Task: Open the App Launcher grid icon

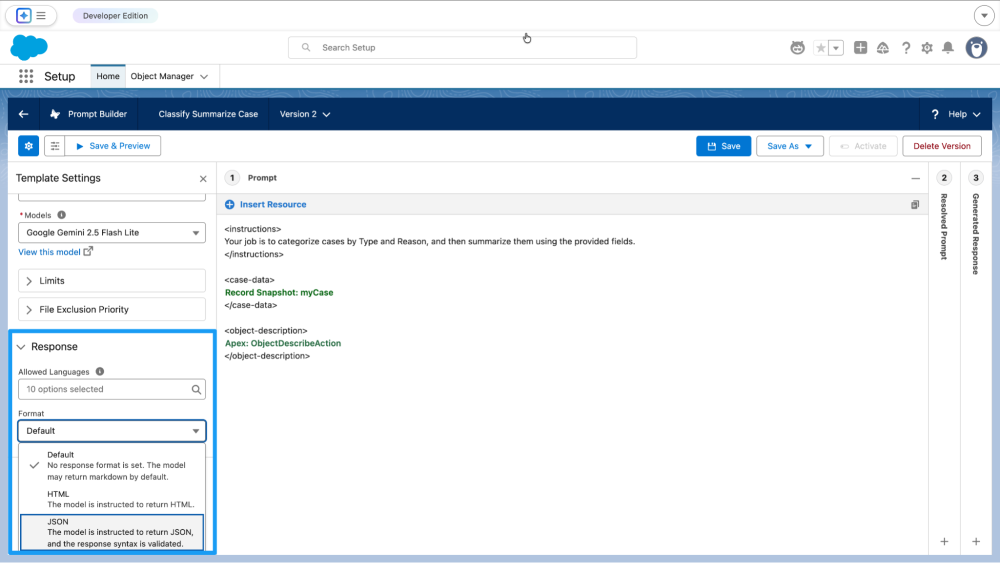Action: click(26, 76)
